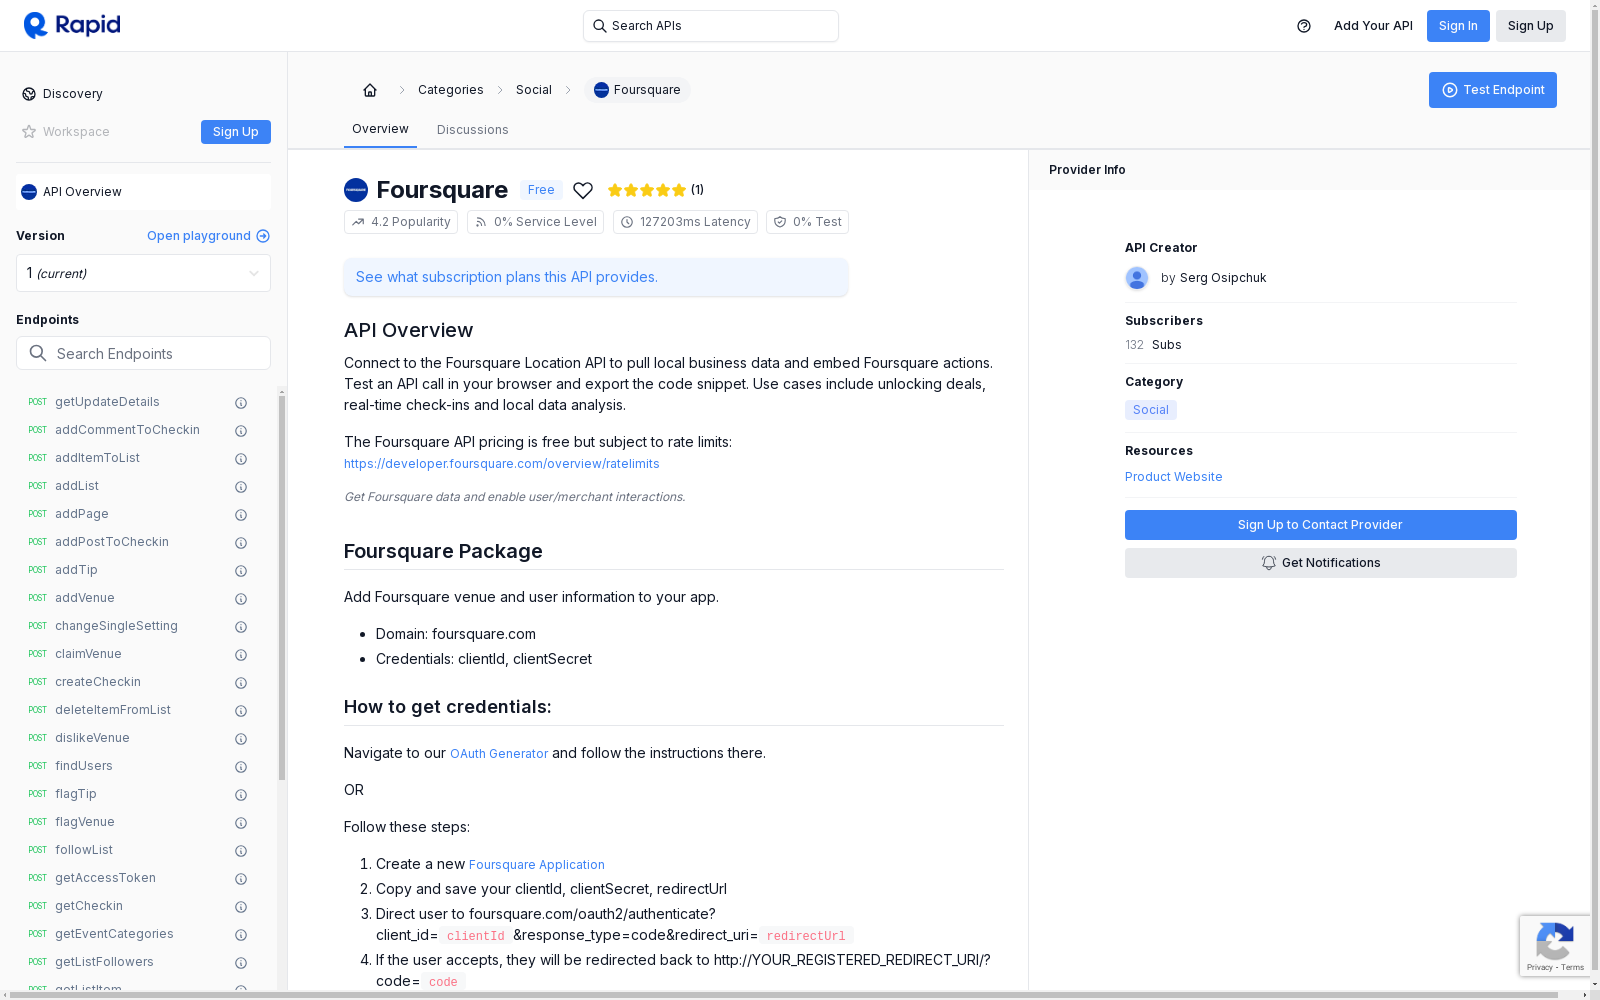Open the Foursquare Application link

[537, 865]
